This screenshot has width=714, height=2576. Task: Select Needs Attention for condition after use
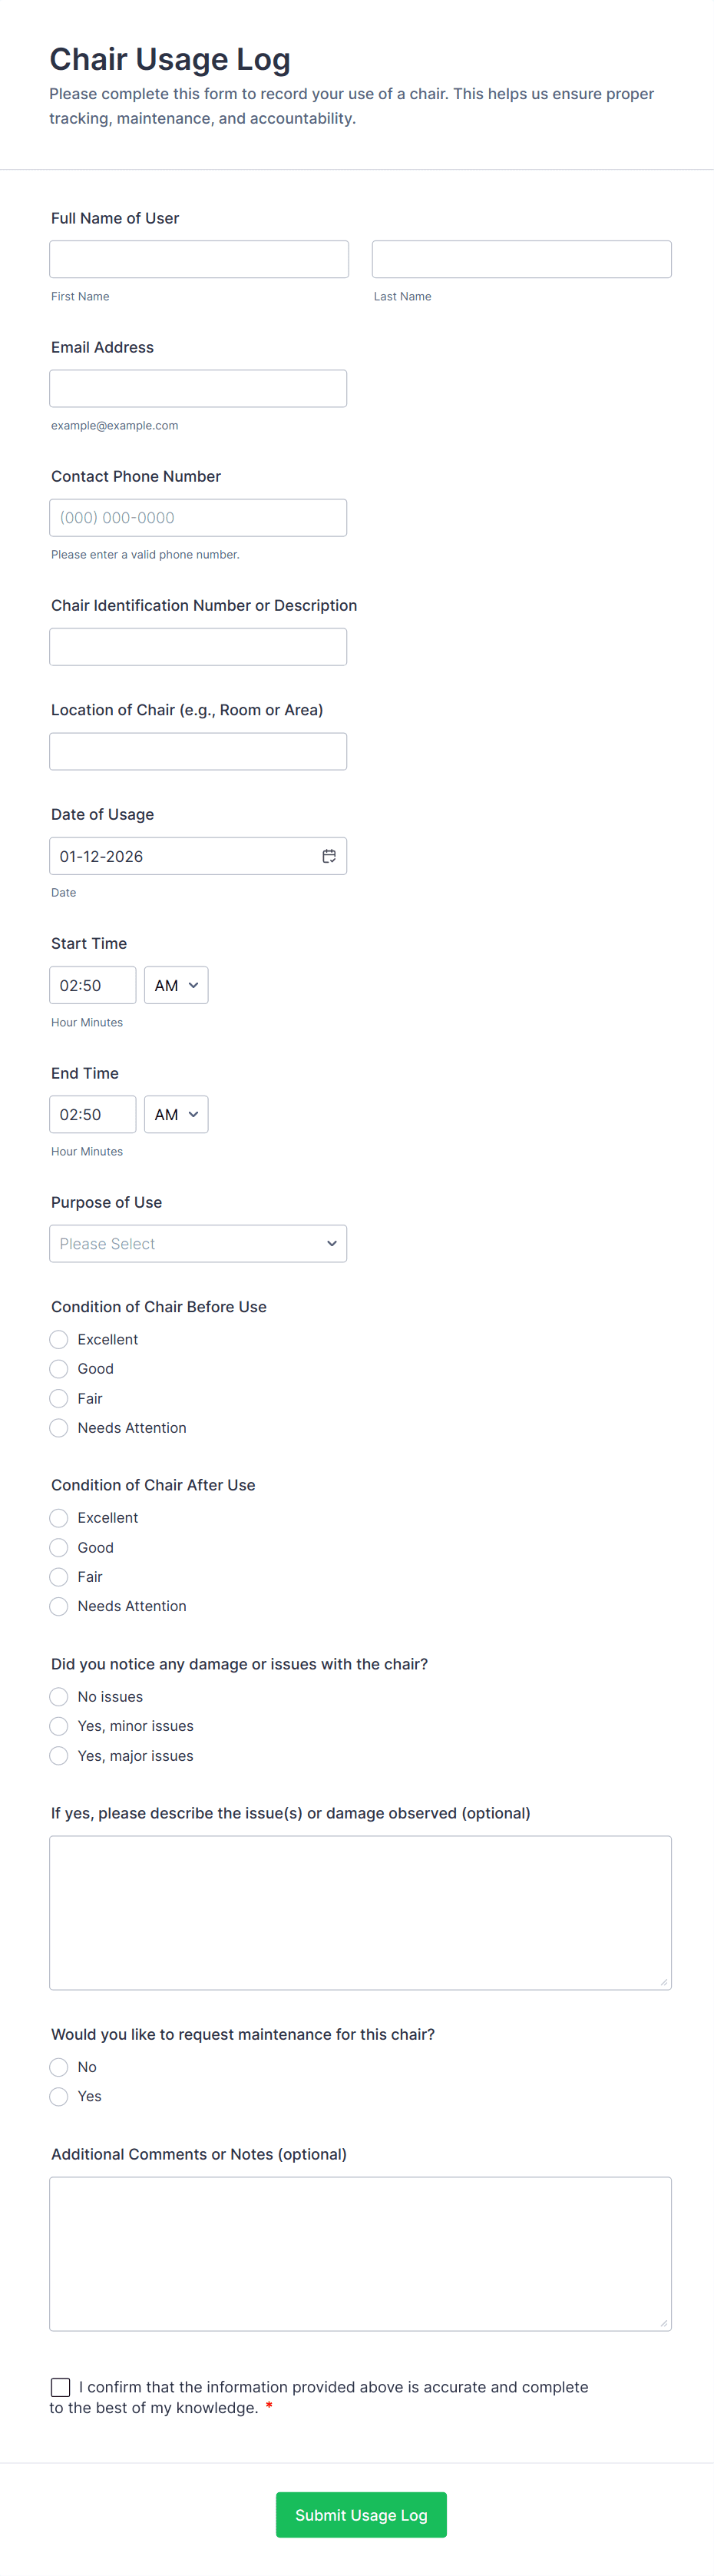59,1606
